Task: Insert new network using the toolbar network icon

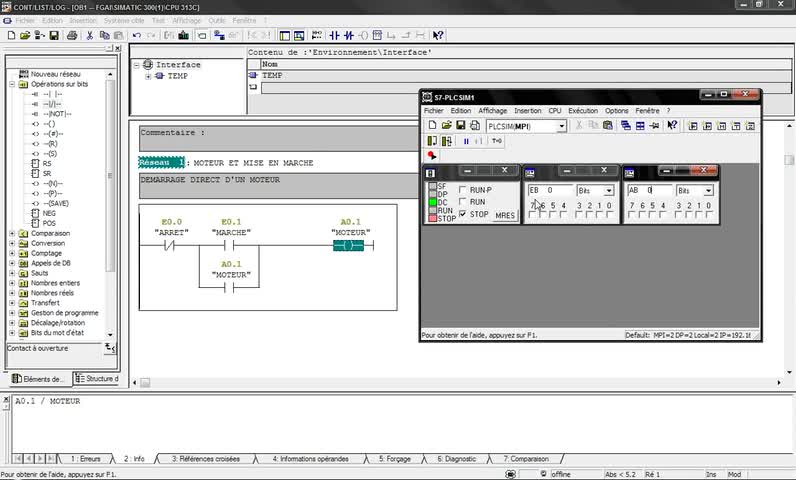Action: [x=317, y=35]
